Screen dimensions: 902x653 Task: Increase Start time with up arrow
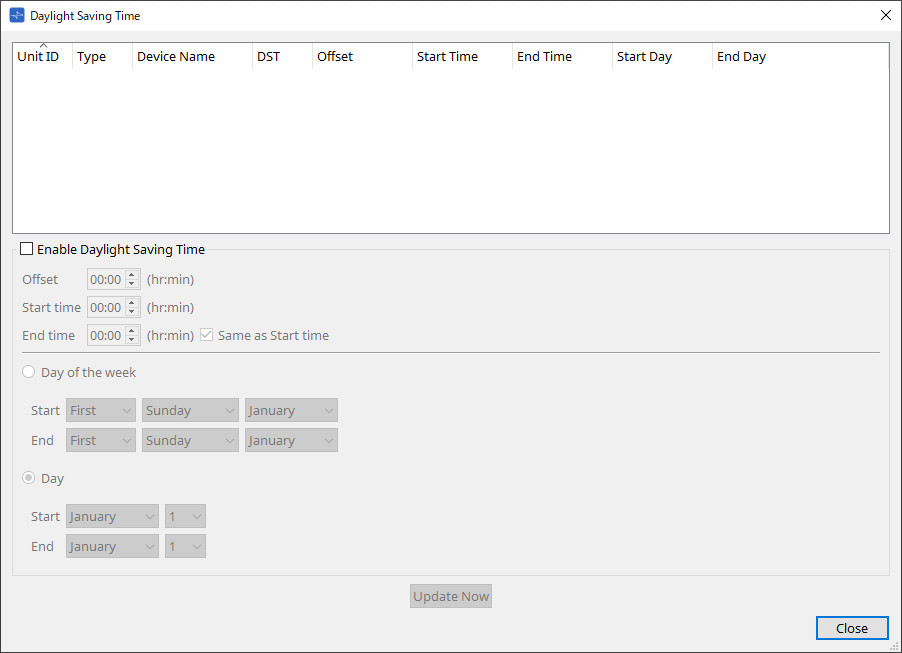pos(131,303)
